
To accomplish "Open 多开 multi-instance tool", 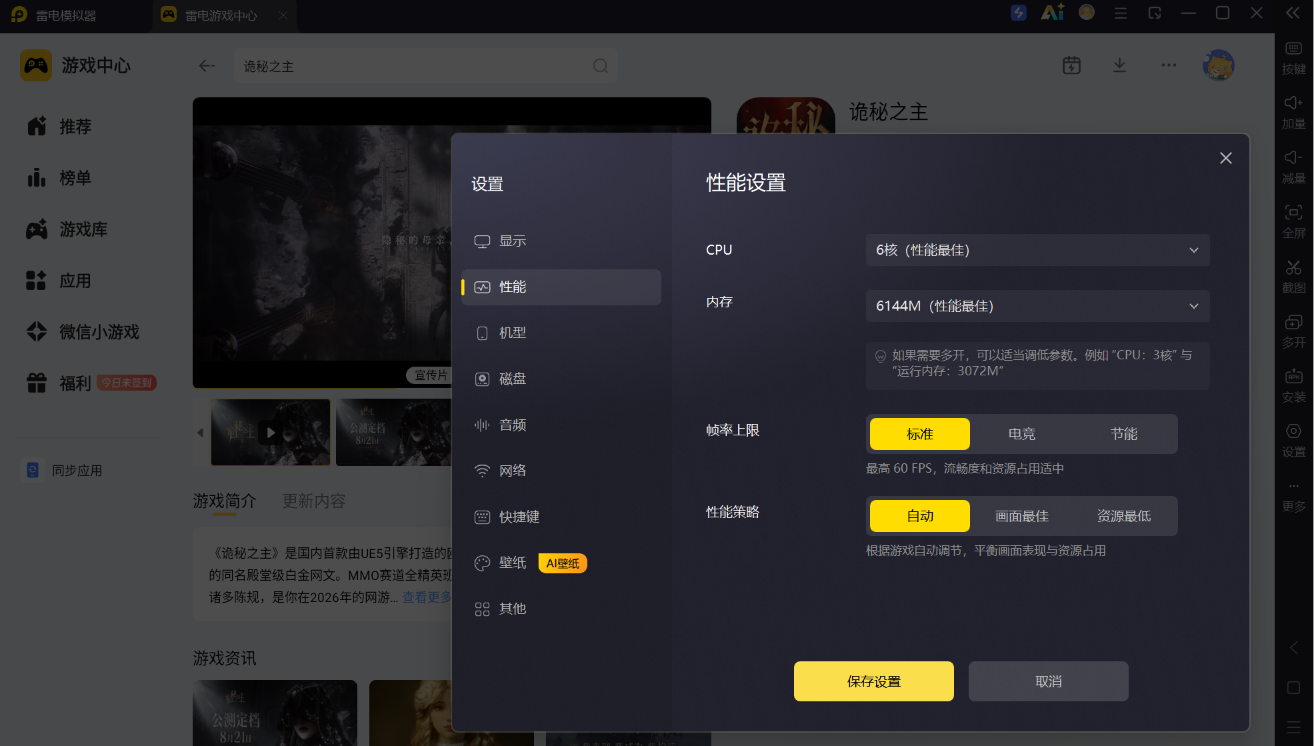I will pyautogui.click(x=1294, y=331).
